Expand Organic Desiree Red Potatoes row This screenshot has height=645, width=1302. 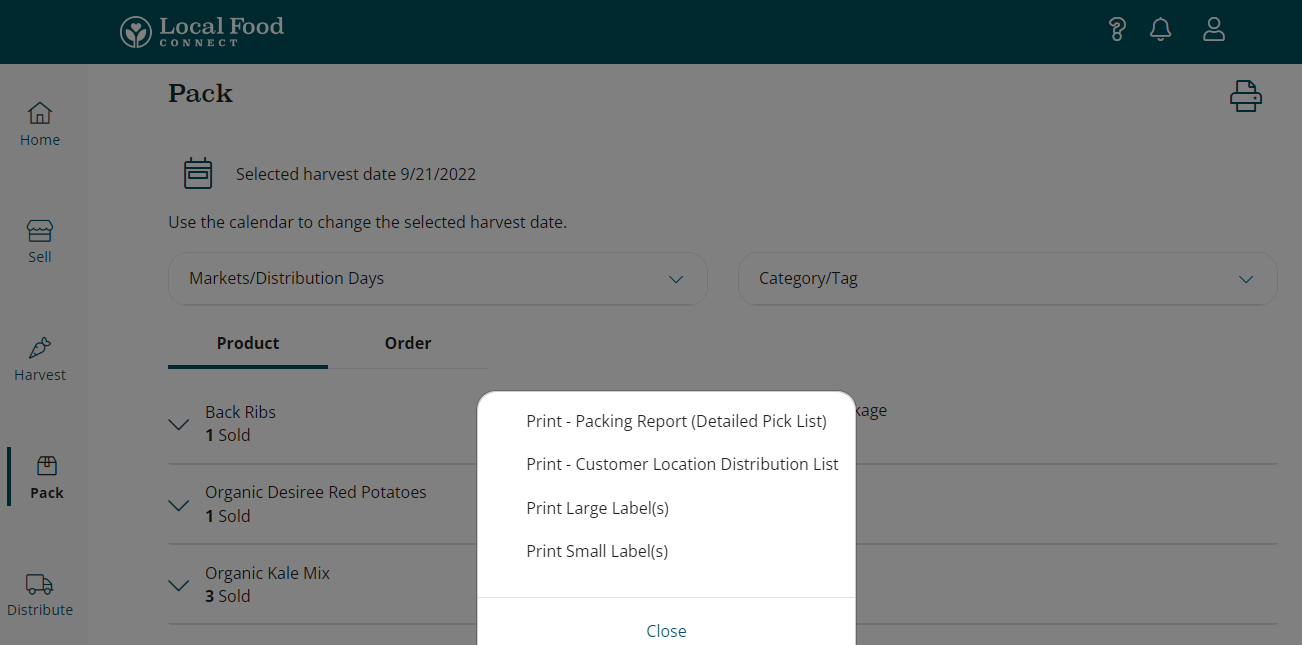coord(179,505)
